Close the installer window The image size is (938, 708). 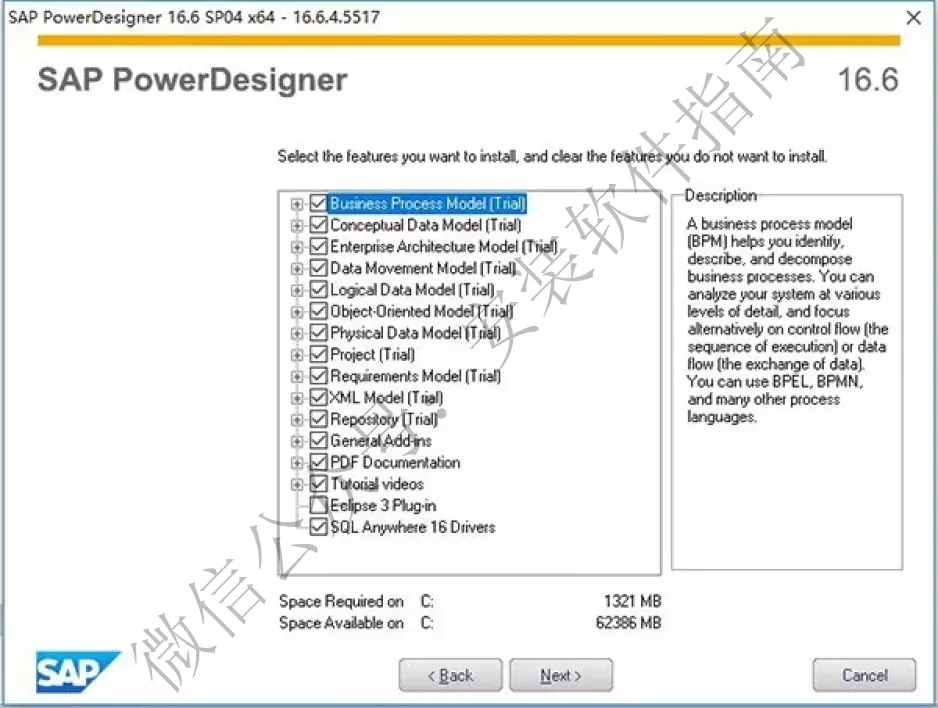(x=913, y=17)
